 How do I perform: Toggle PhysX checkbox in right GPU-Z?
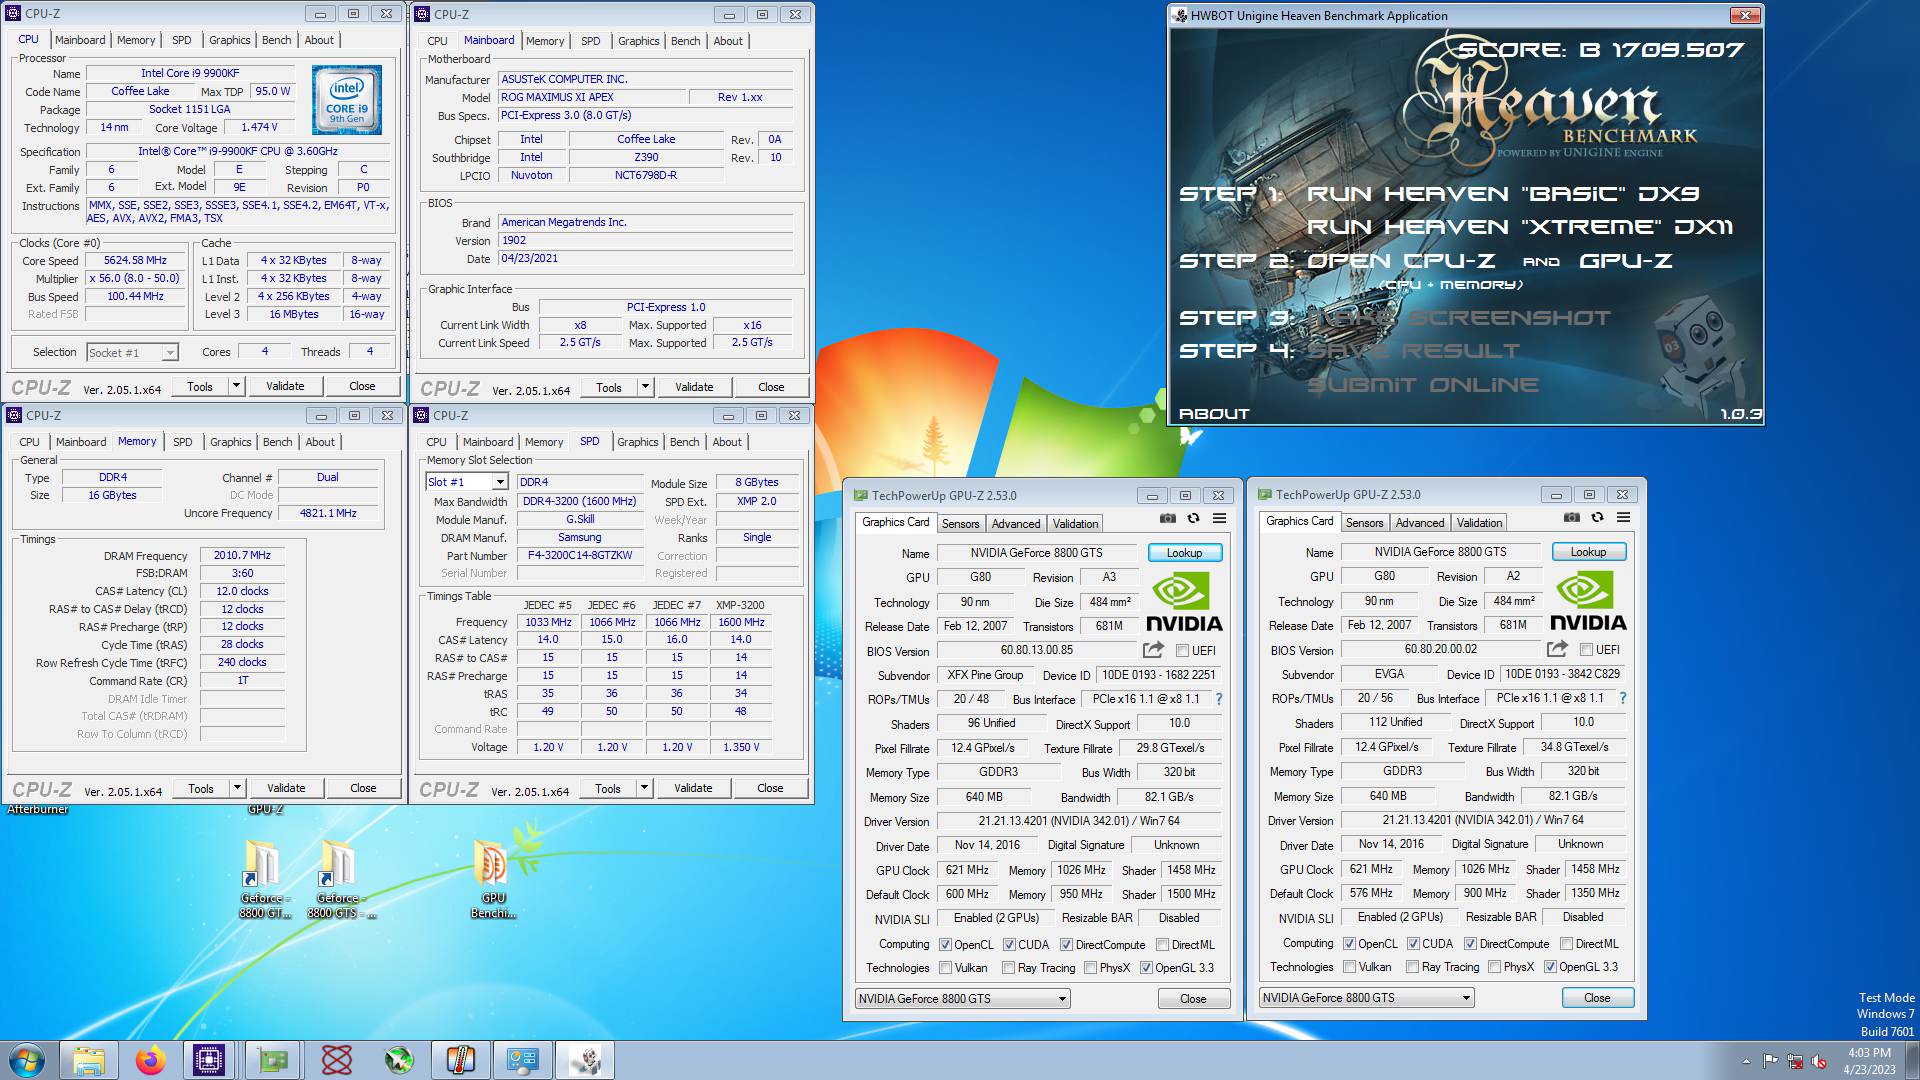[1494, 967]
